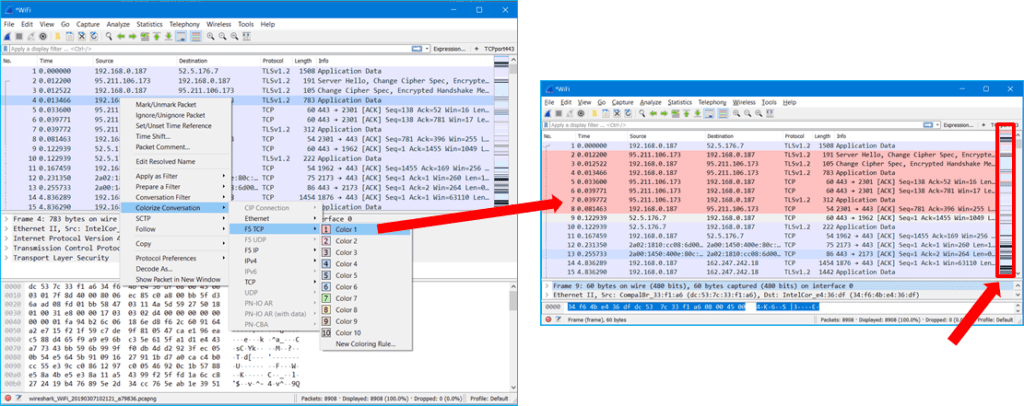Open capture file properties icon in left status bar
The image size is (1024, 406).
click(x=18, y=398)
